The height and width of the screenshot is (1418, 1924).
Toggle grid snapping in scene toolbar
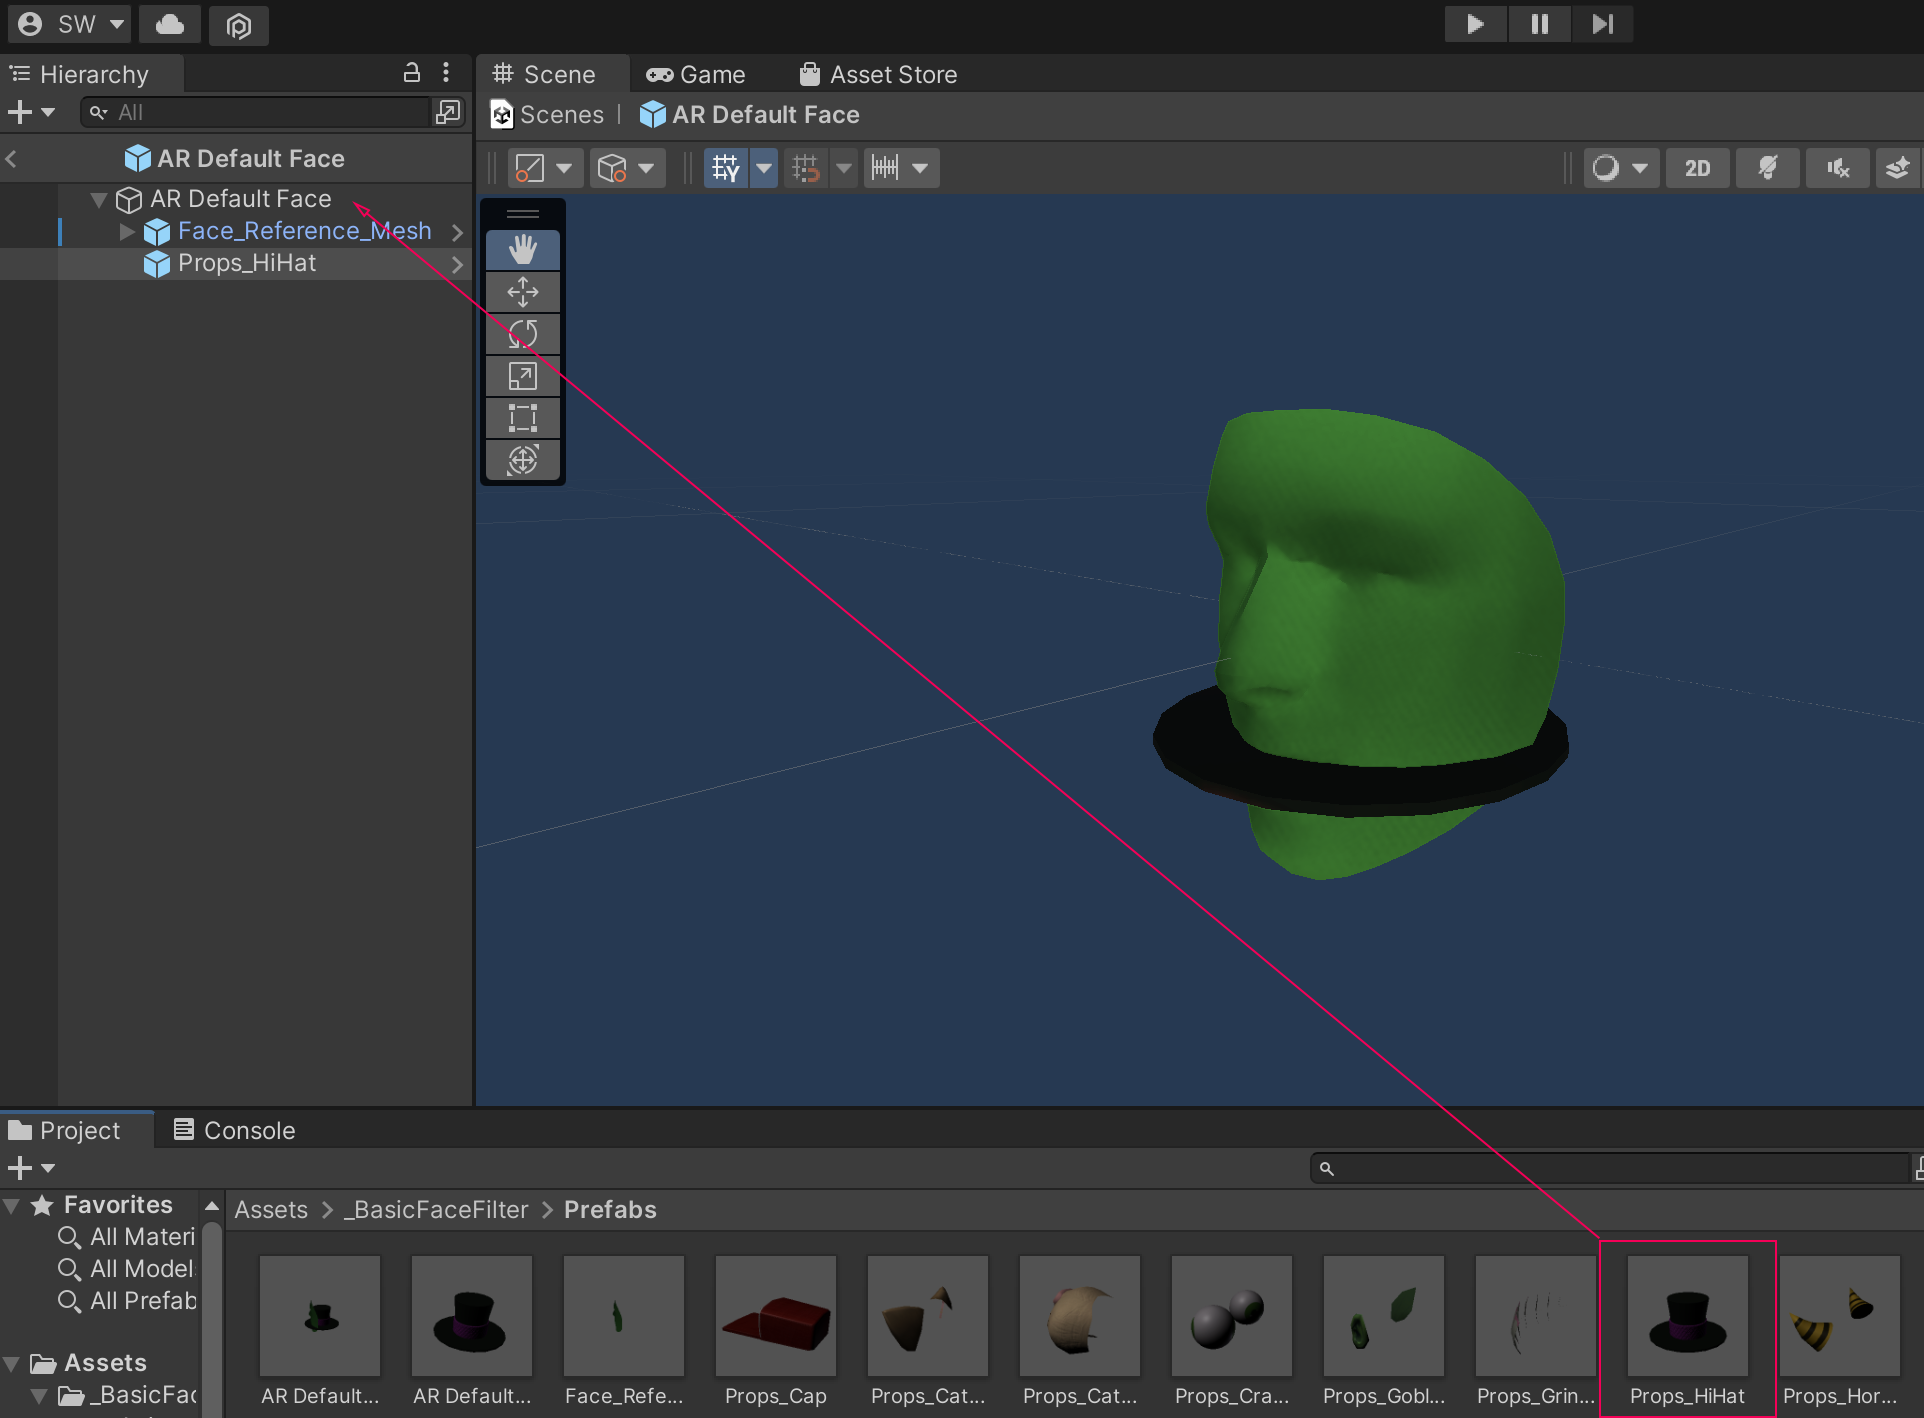[x=805, y=168]
